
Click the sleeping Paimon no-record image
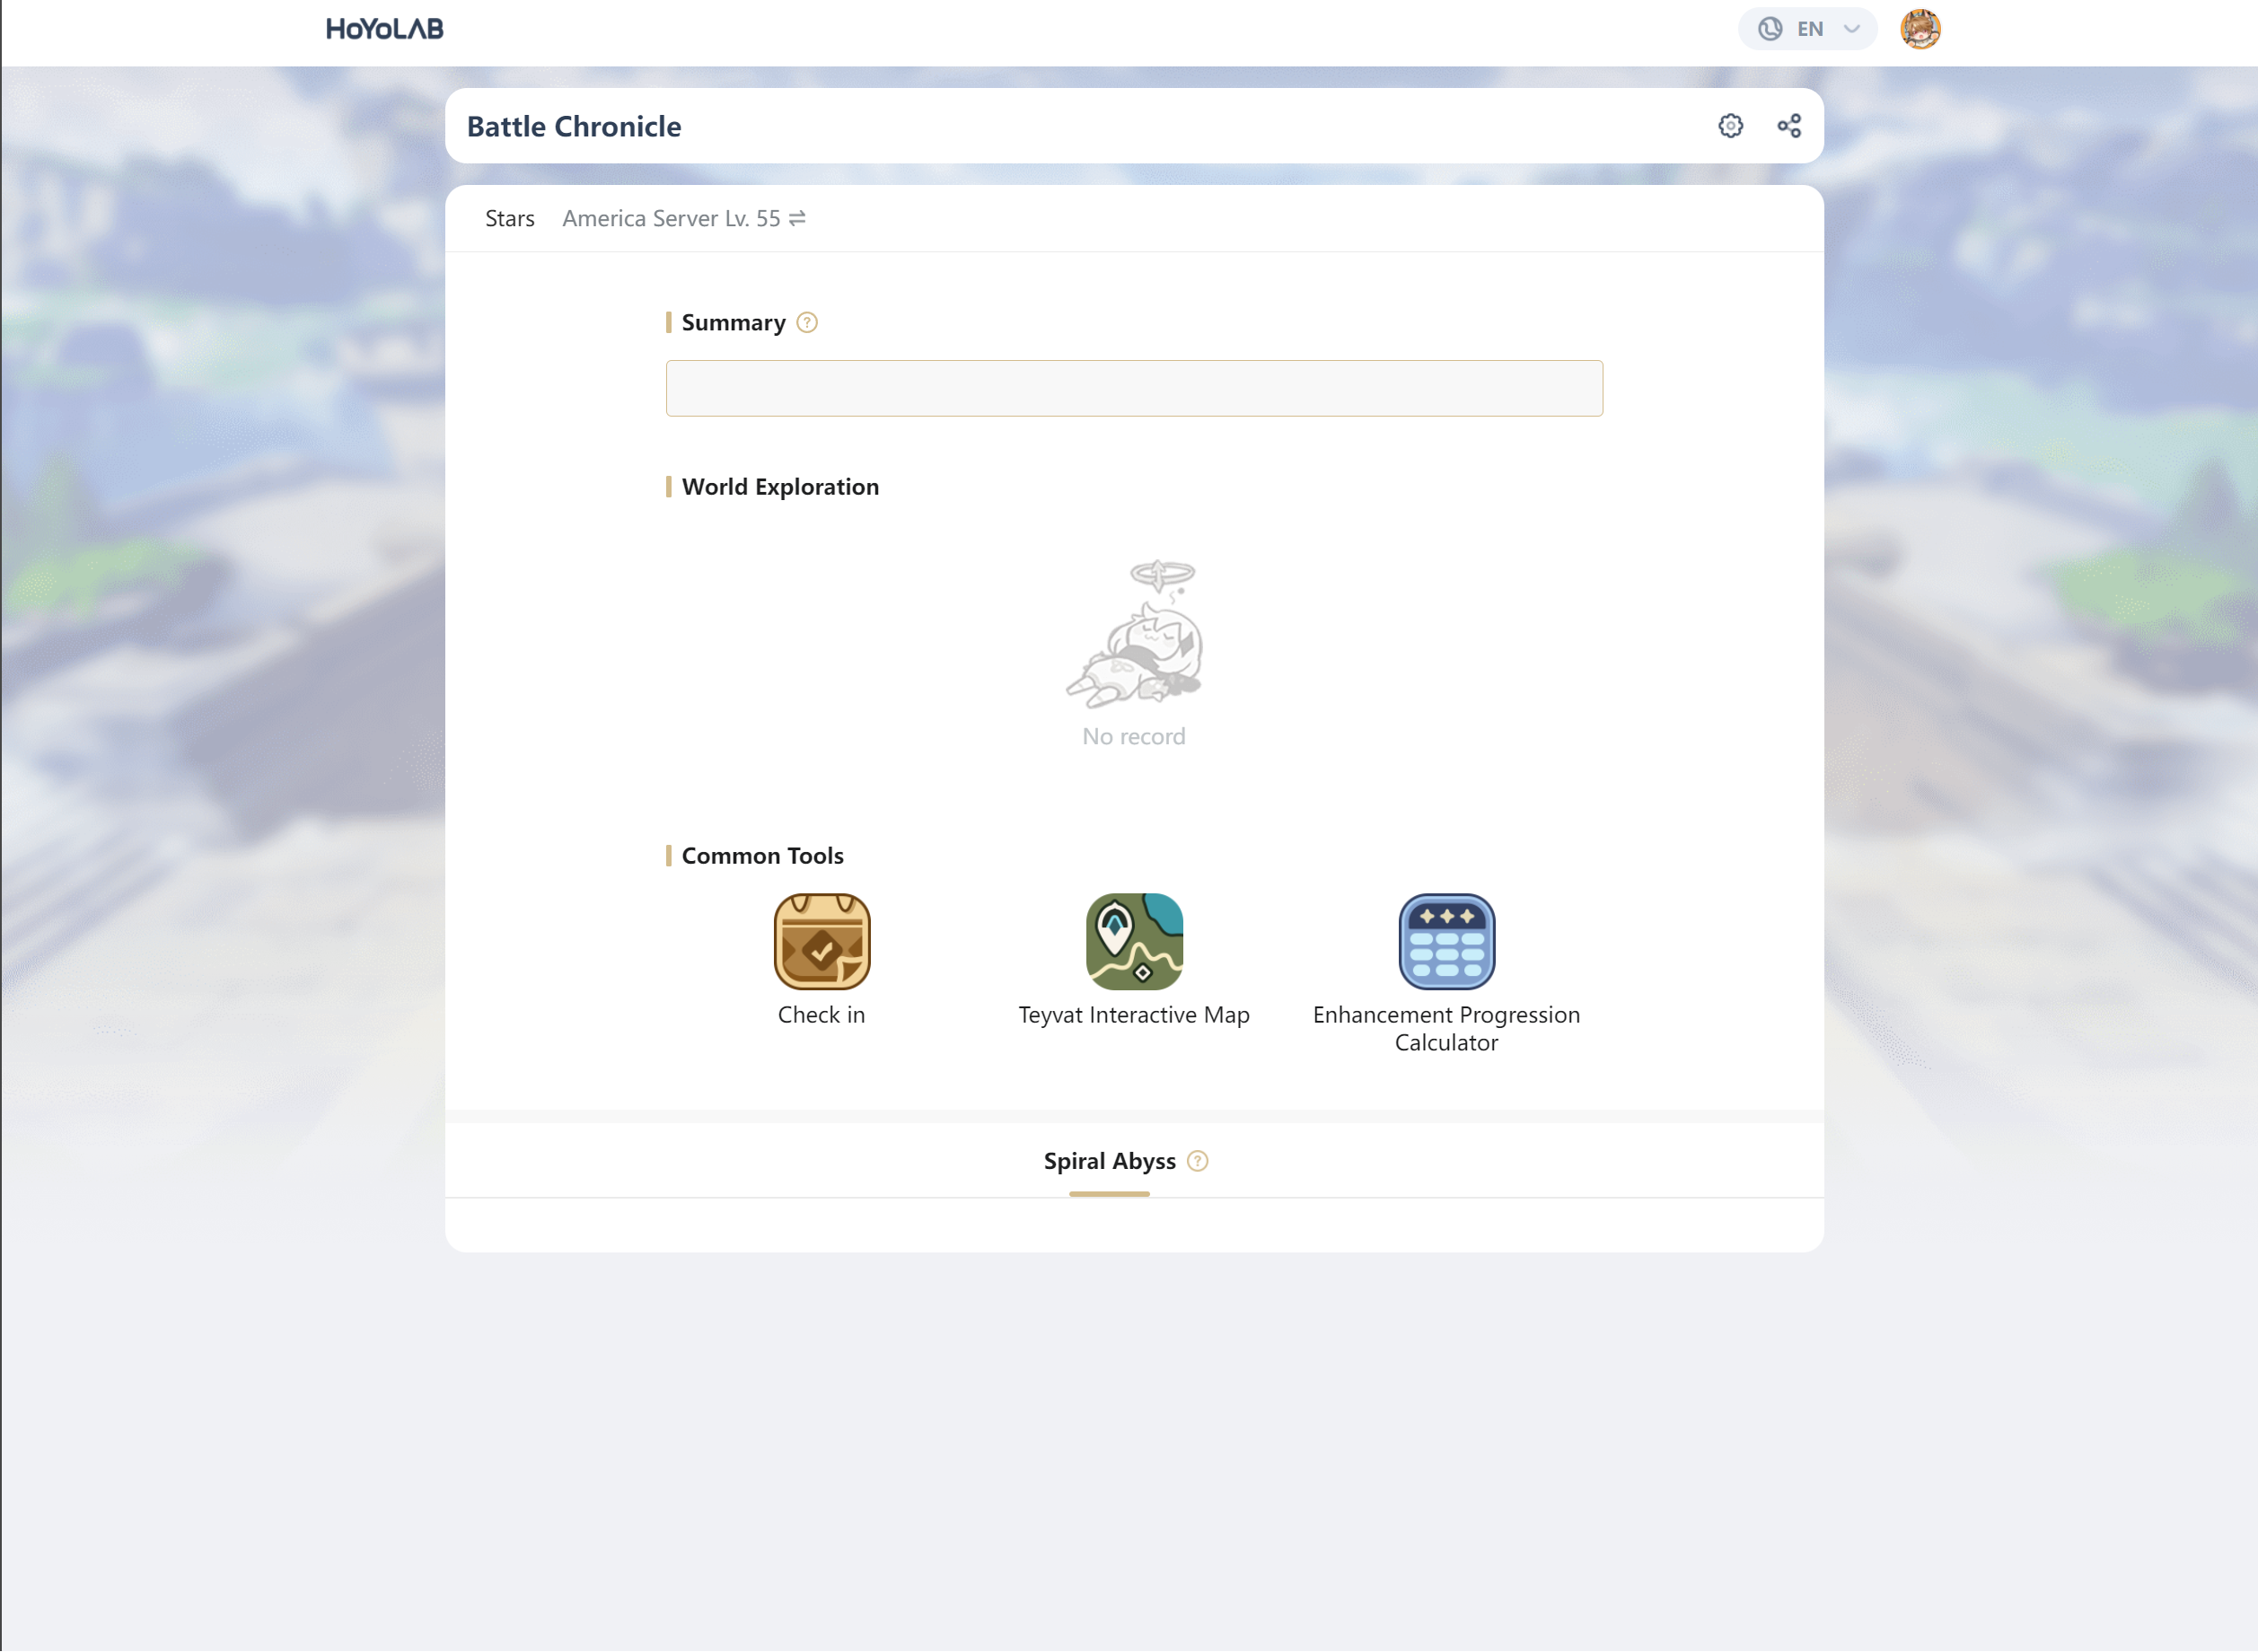(x=1135, y=633)
